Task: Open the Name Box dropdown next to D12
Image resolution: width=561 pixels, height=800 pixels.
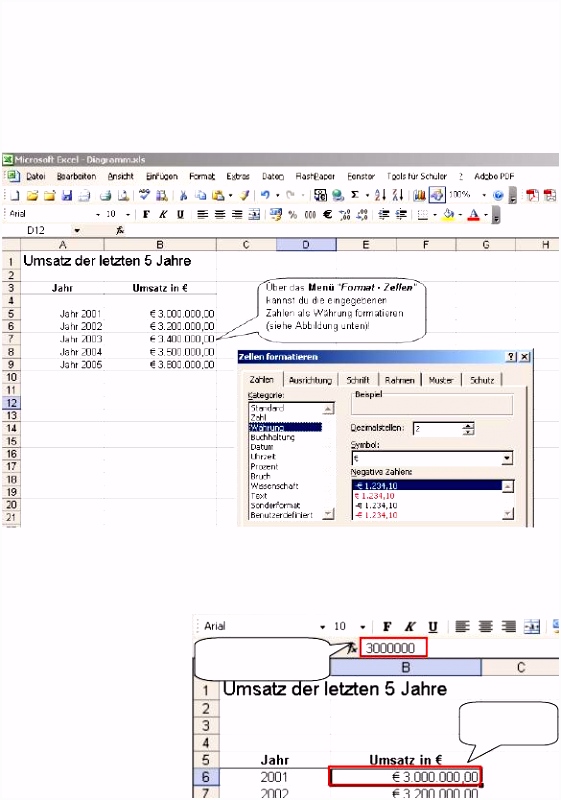Action: (76, 231)
